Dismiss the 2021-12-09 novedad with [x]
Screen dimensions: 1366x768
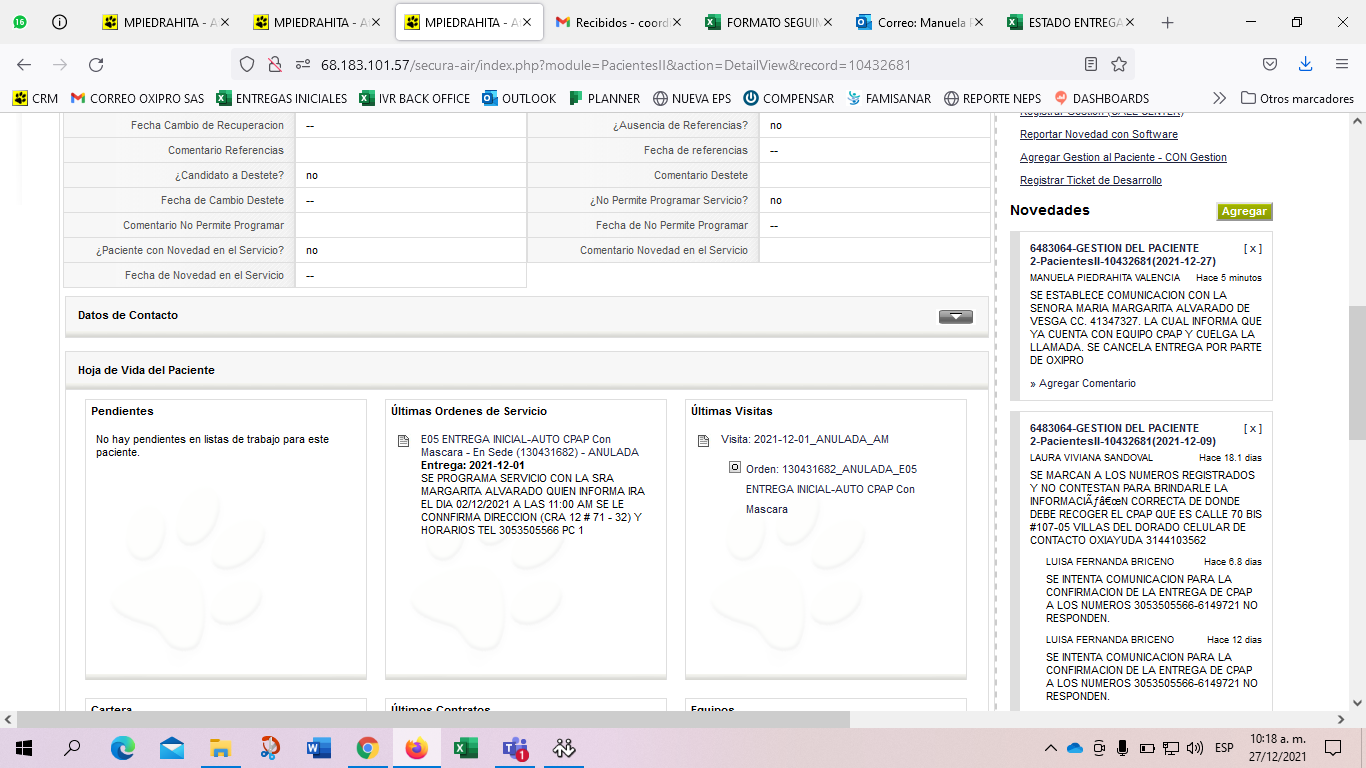[1252, 428]
